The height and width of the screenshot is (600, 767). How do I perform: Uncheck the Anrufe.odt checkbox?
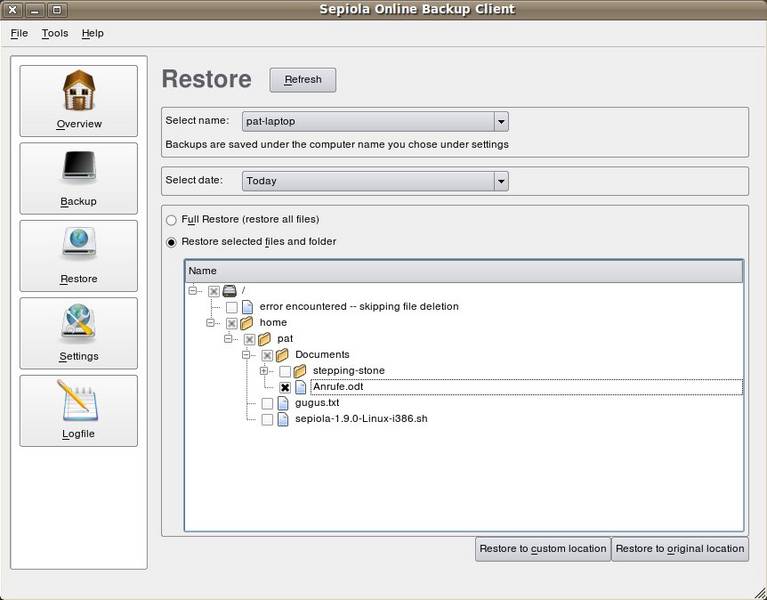[285, 388]
